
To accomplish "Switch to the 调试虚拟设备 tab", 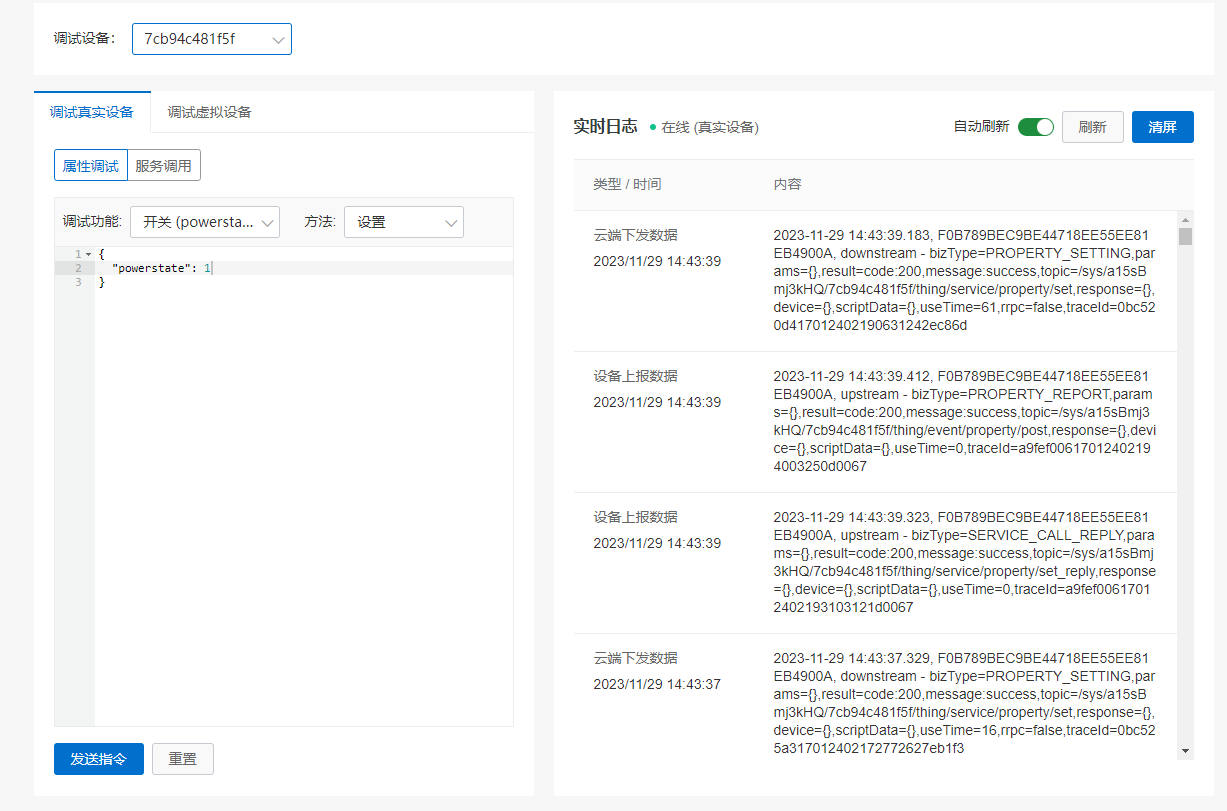I will pos(209,112).
